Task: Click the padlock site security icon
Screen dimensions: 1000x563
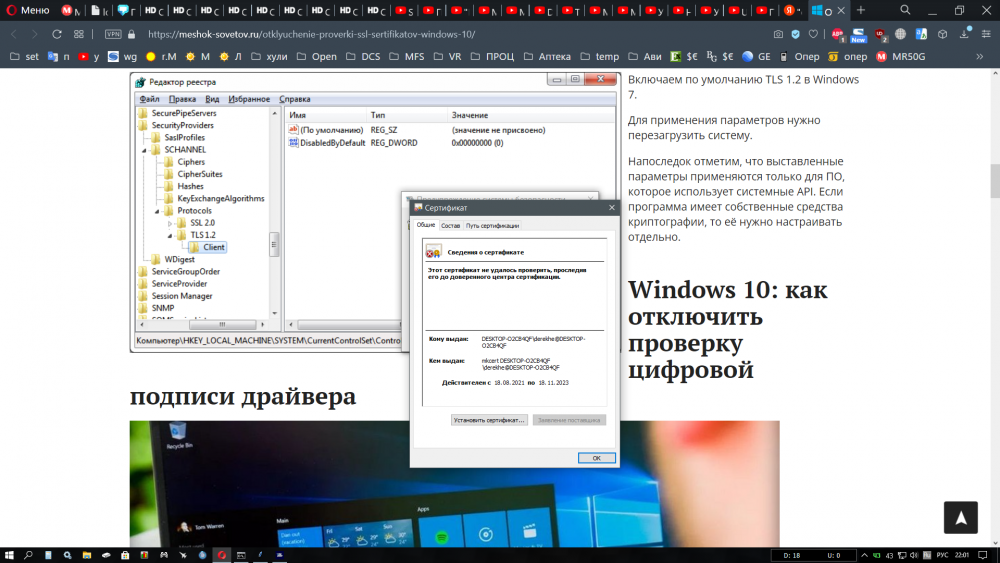Action: 131,34
